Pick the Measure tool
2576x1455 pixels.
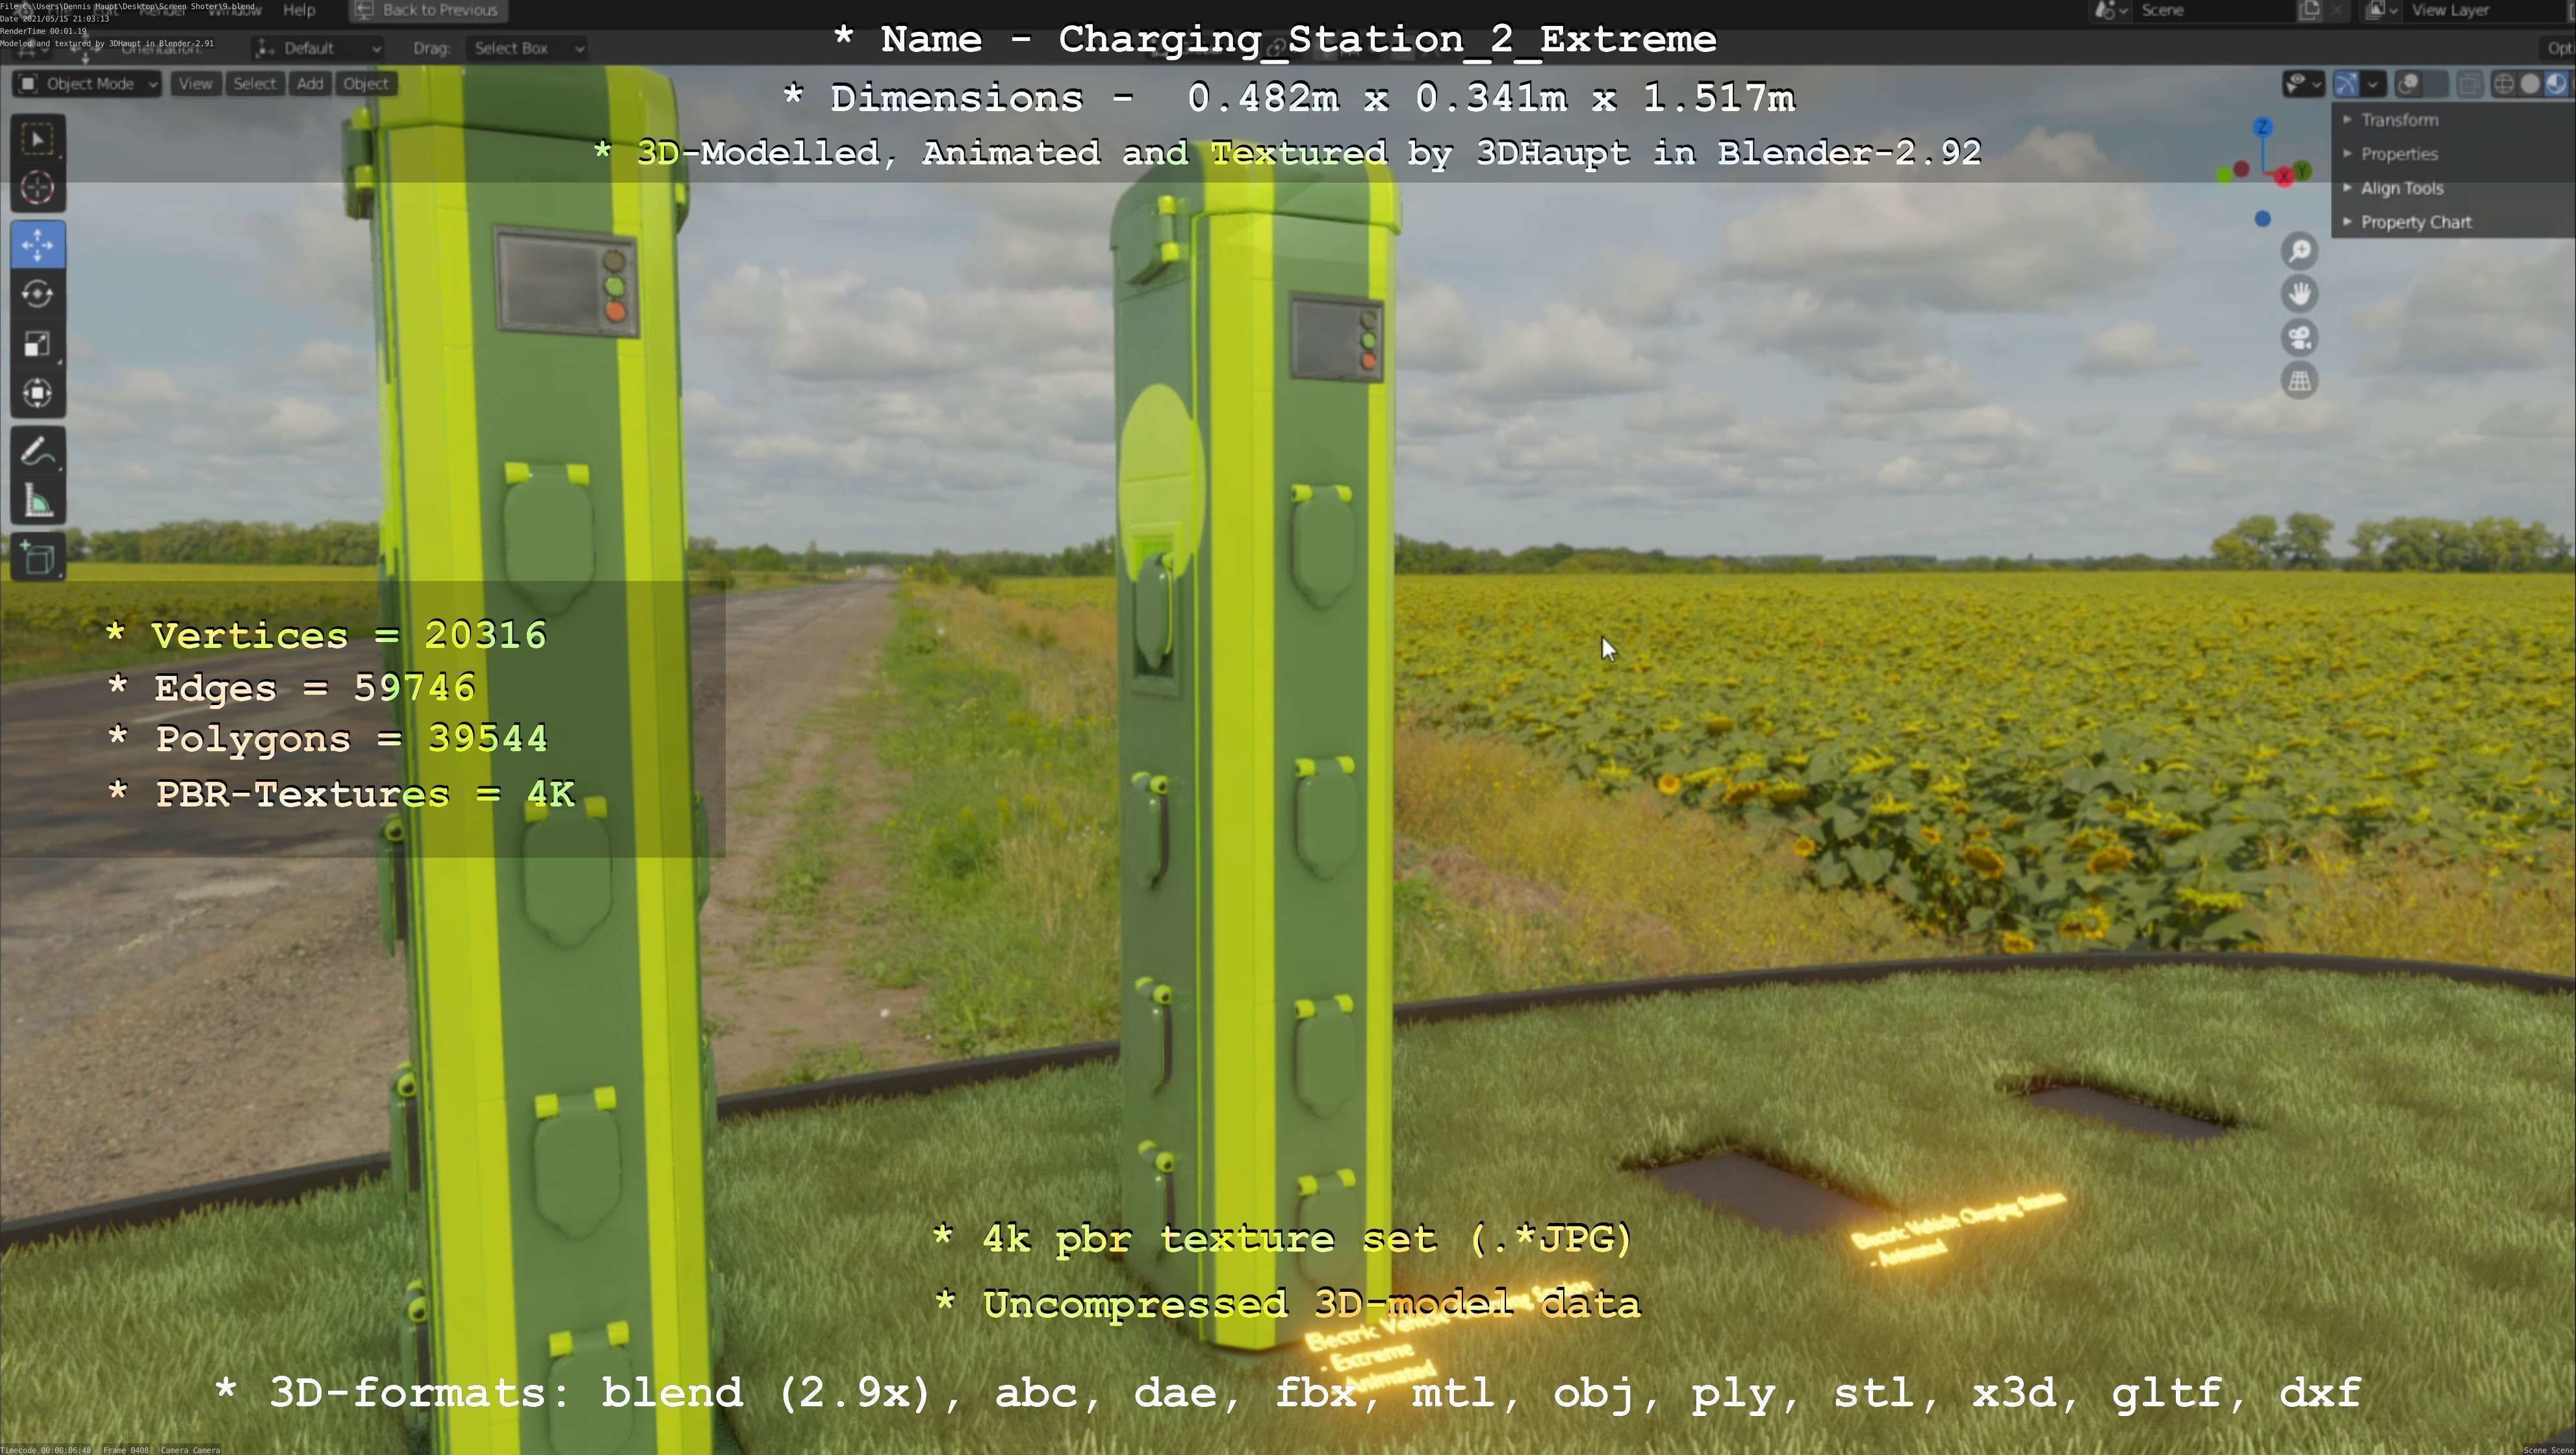click(38, 502)
